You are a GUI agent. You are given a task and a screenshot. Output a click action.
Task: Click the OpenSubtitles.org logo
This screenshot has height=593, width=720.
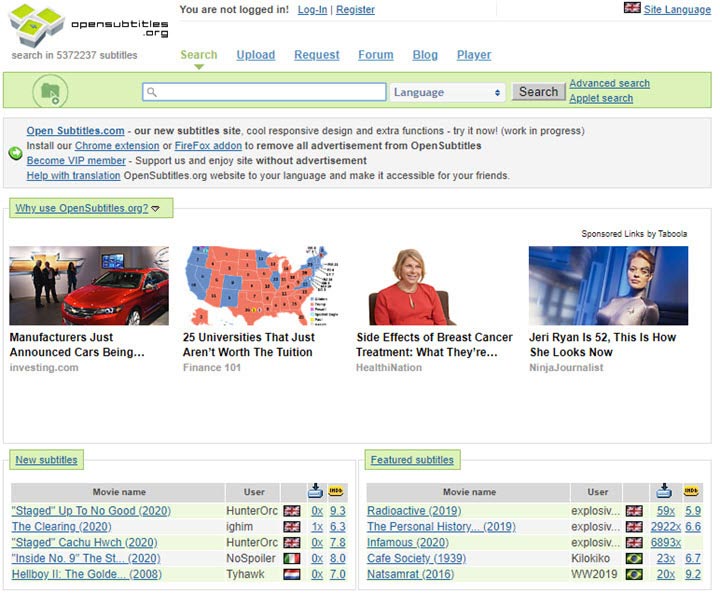89,26
